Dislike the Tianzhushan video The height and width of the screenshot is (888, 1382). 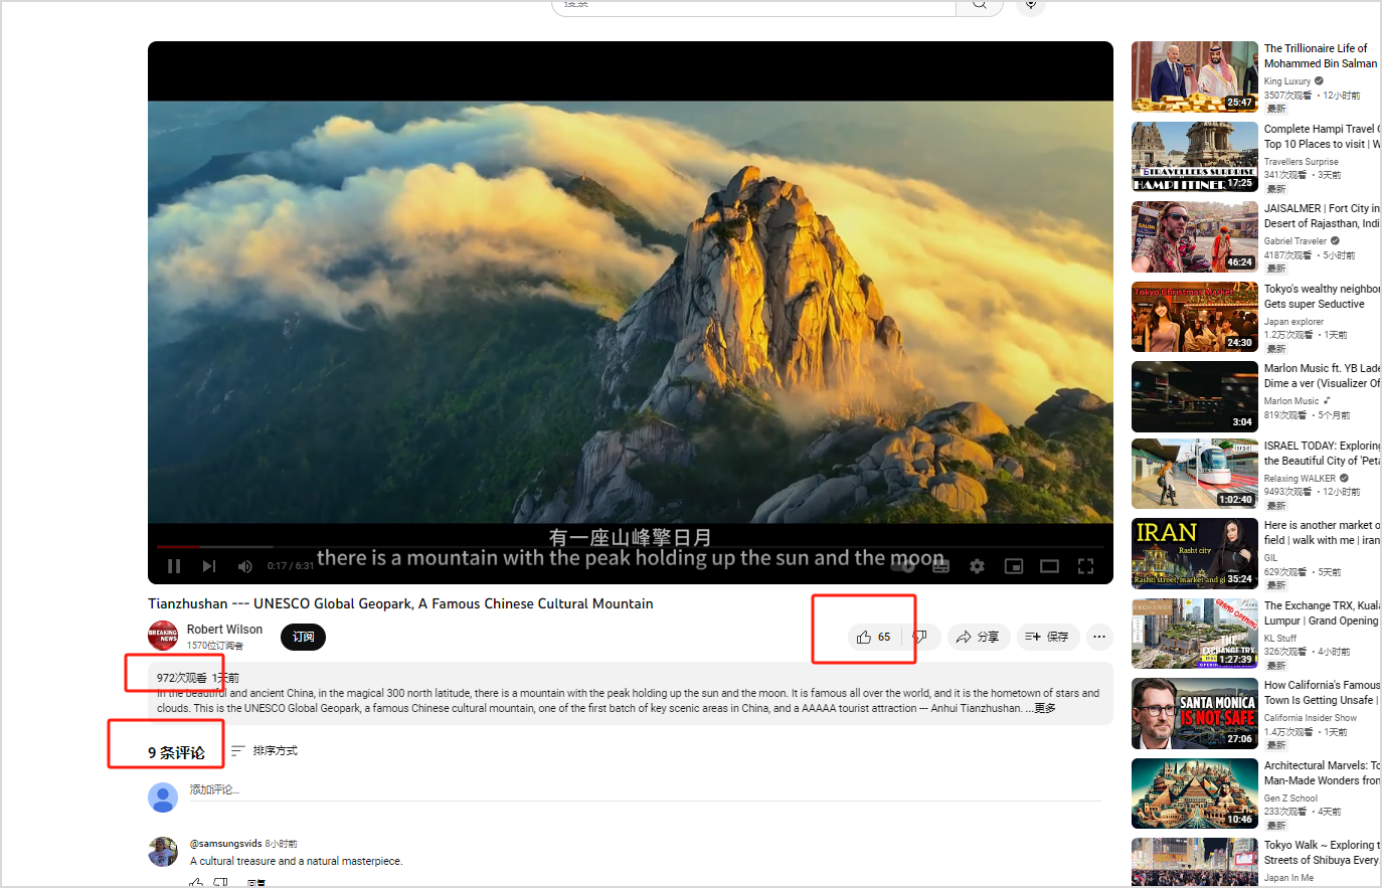920,637
